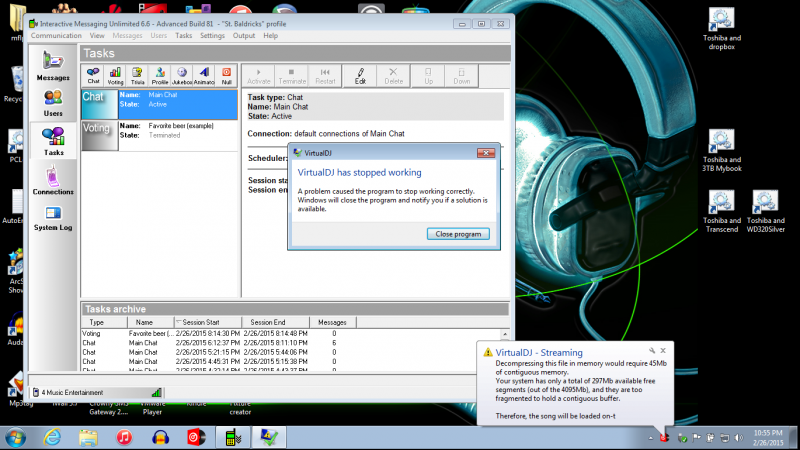Sort archive by Name column
800x450 pixels.
pyautogui.click(x=151, y=322)
